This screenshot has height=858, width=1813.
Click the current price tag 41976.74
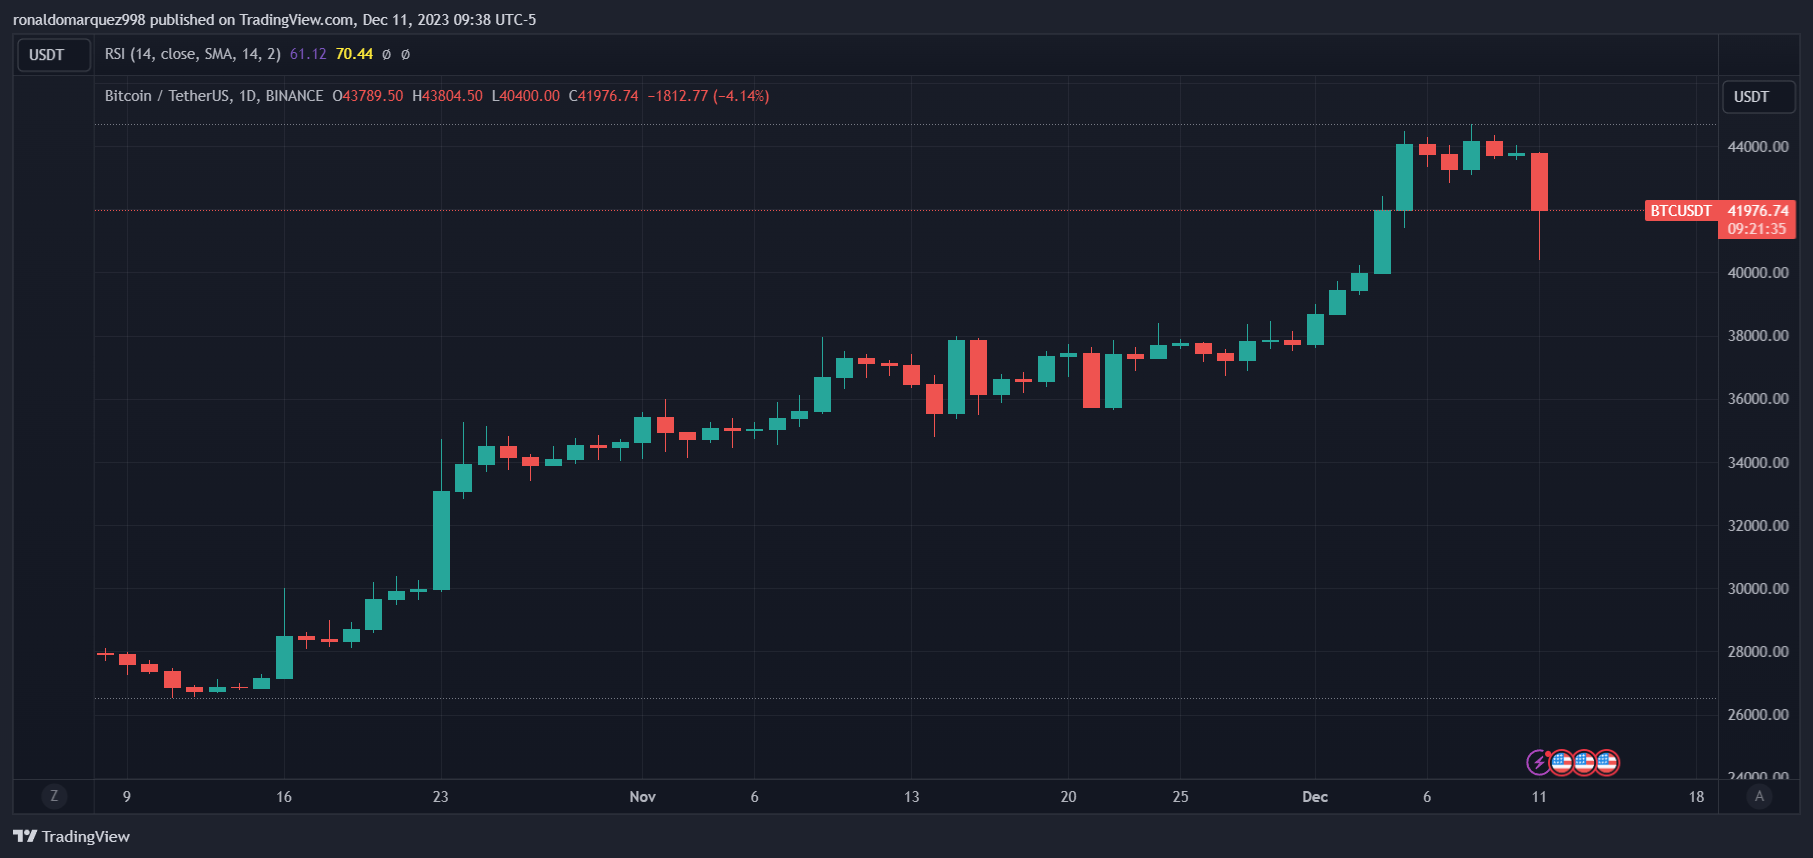pyautogui.click(x=1758, y=211)
